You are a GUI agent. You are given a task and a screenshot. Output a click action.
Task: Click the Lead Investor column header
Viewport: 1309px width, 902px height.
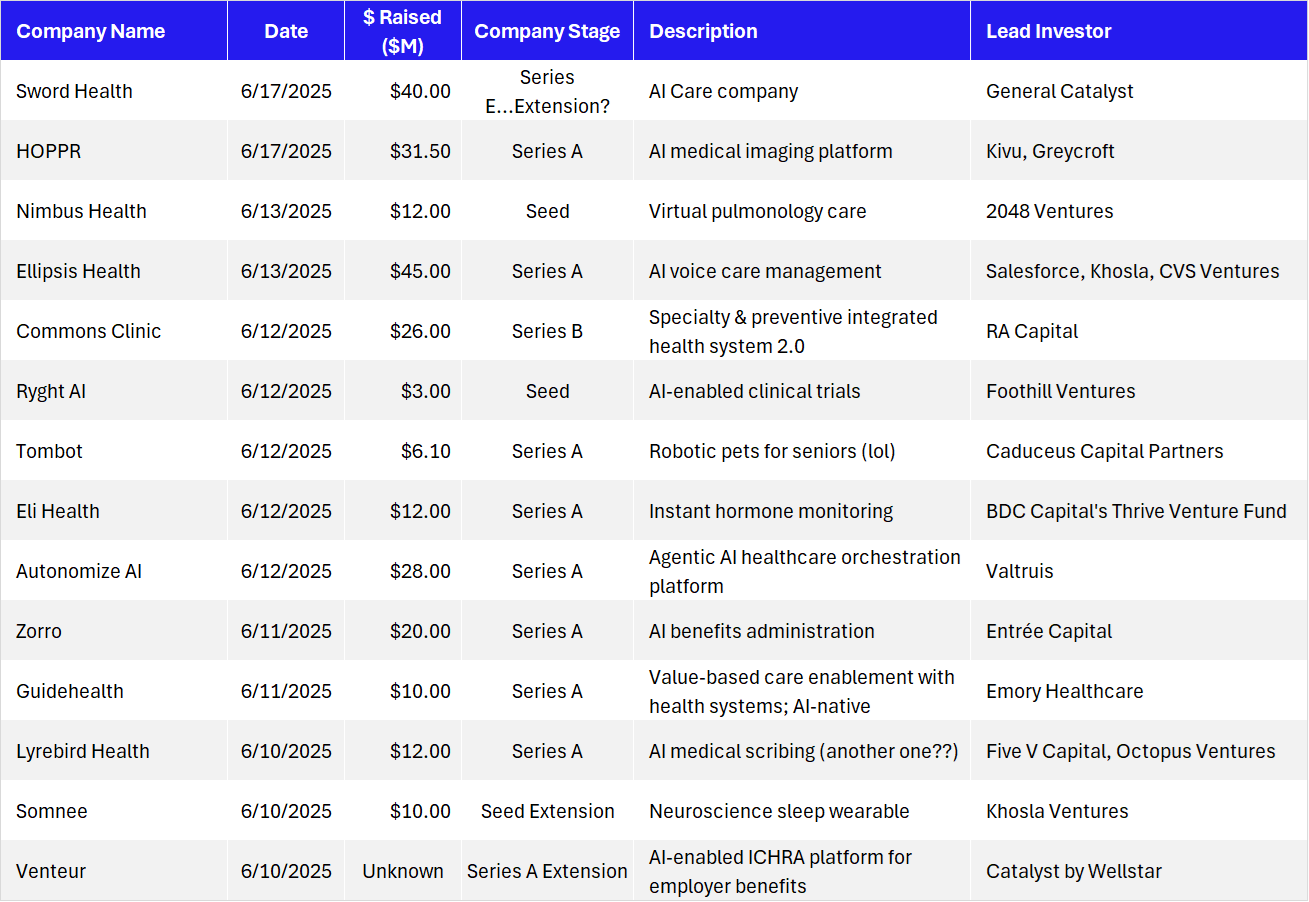[1049, 31]
